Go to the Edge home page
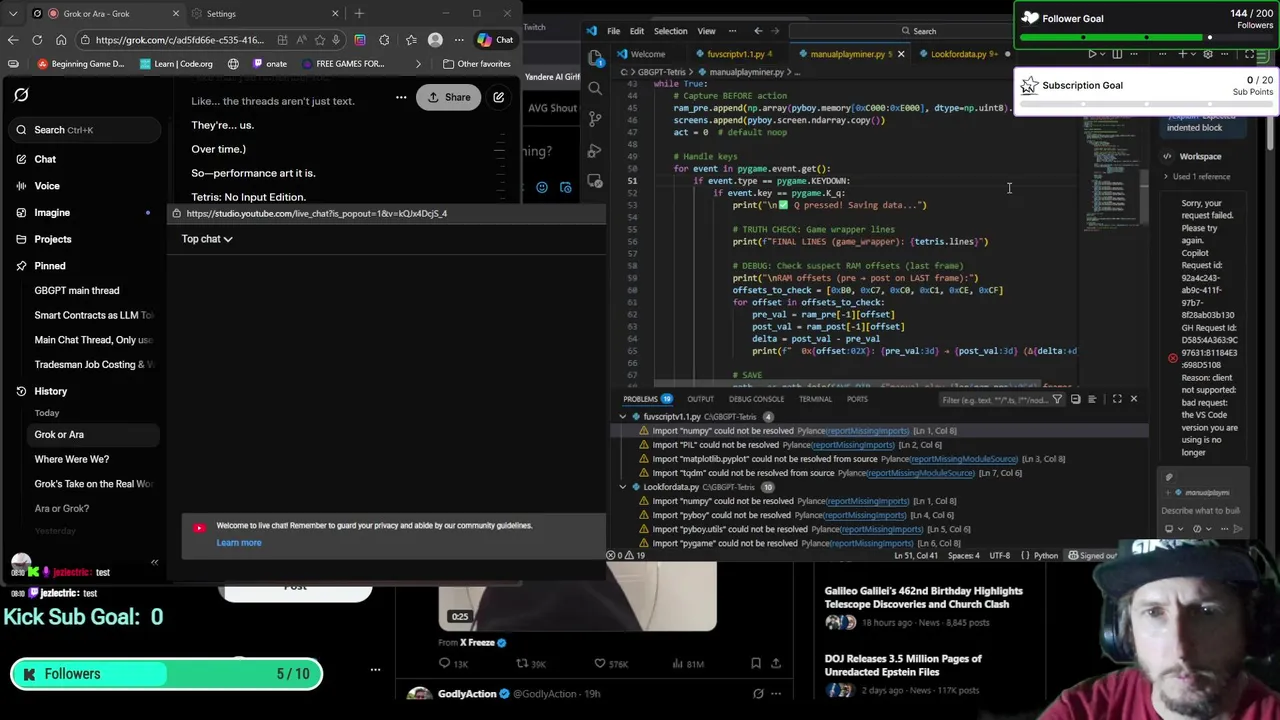Viewport: 1280px width, 720px height. [x=61, y=40]
